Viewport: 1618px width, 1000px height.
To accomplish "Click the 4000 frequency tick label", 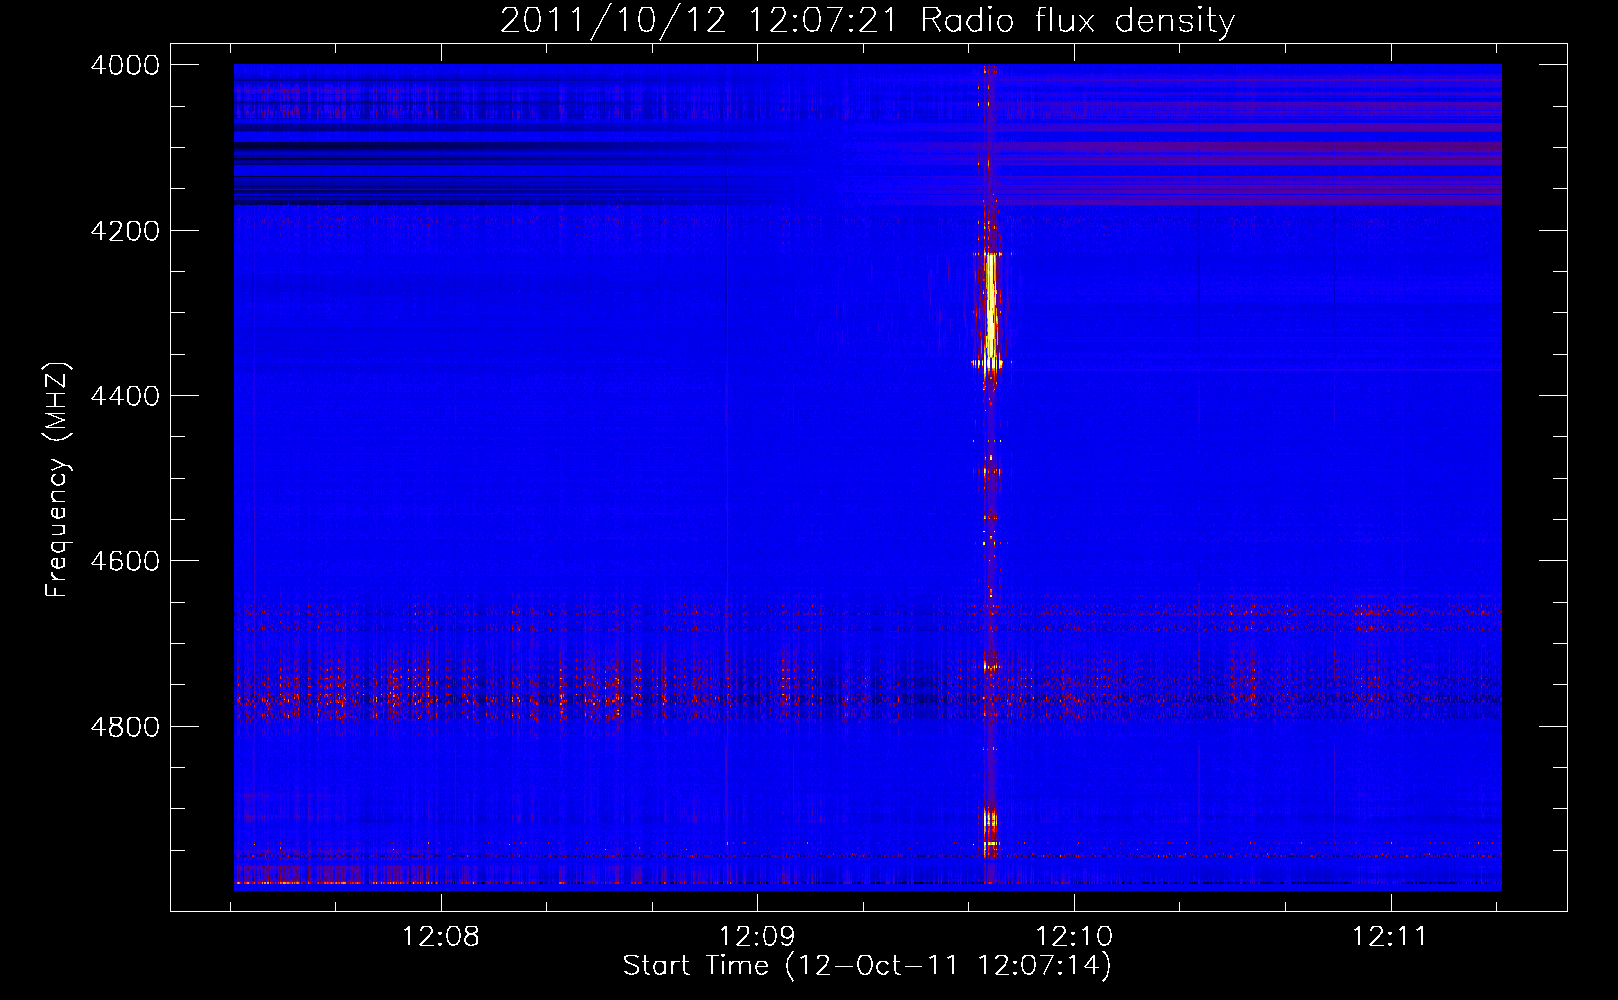I will [125, 65].
